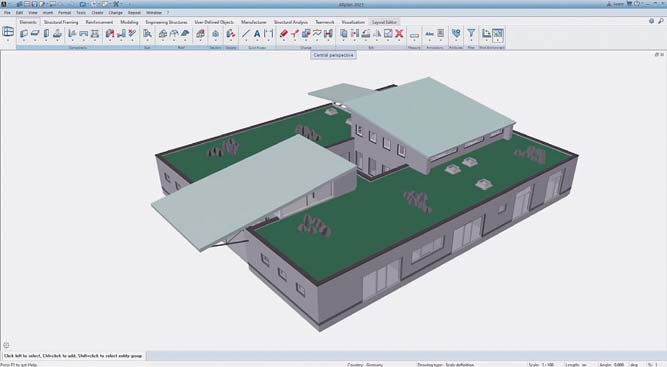
Task: Click the magnifier find-elements icon in ribbon
Action: pos(147,33)
